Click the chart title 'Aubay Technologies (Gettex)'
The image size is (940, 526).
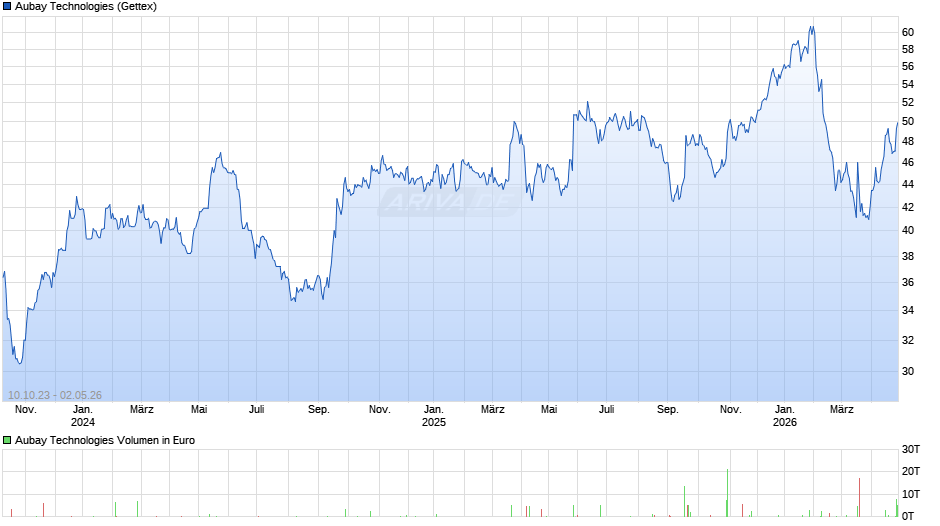point(86,7)
